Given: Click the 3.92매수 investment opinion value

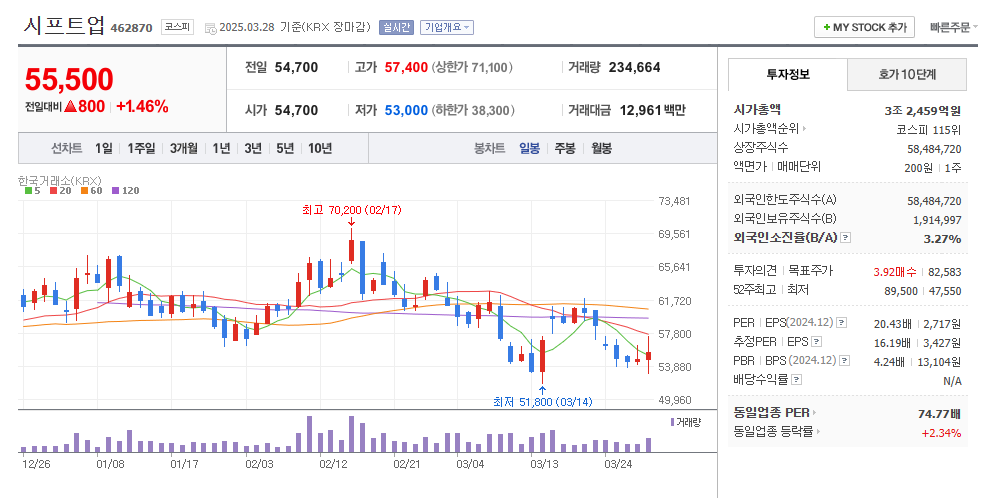Looking at the screenshot, I should (x=895, y=272).
